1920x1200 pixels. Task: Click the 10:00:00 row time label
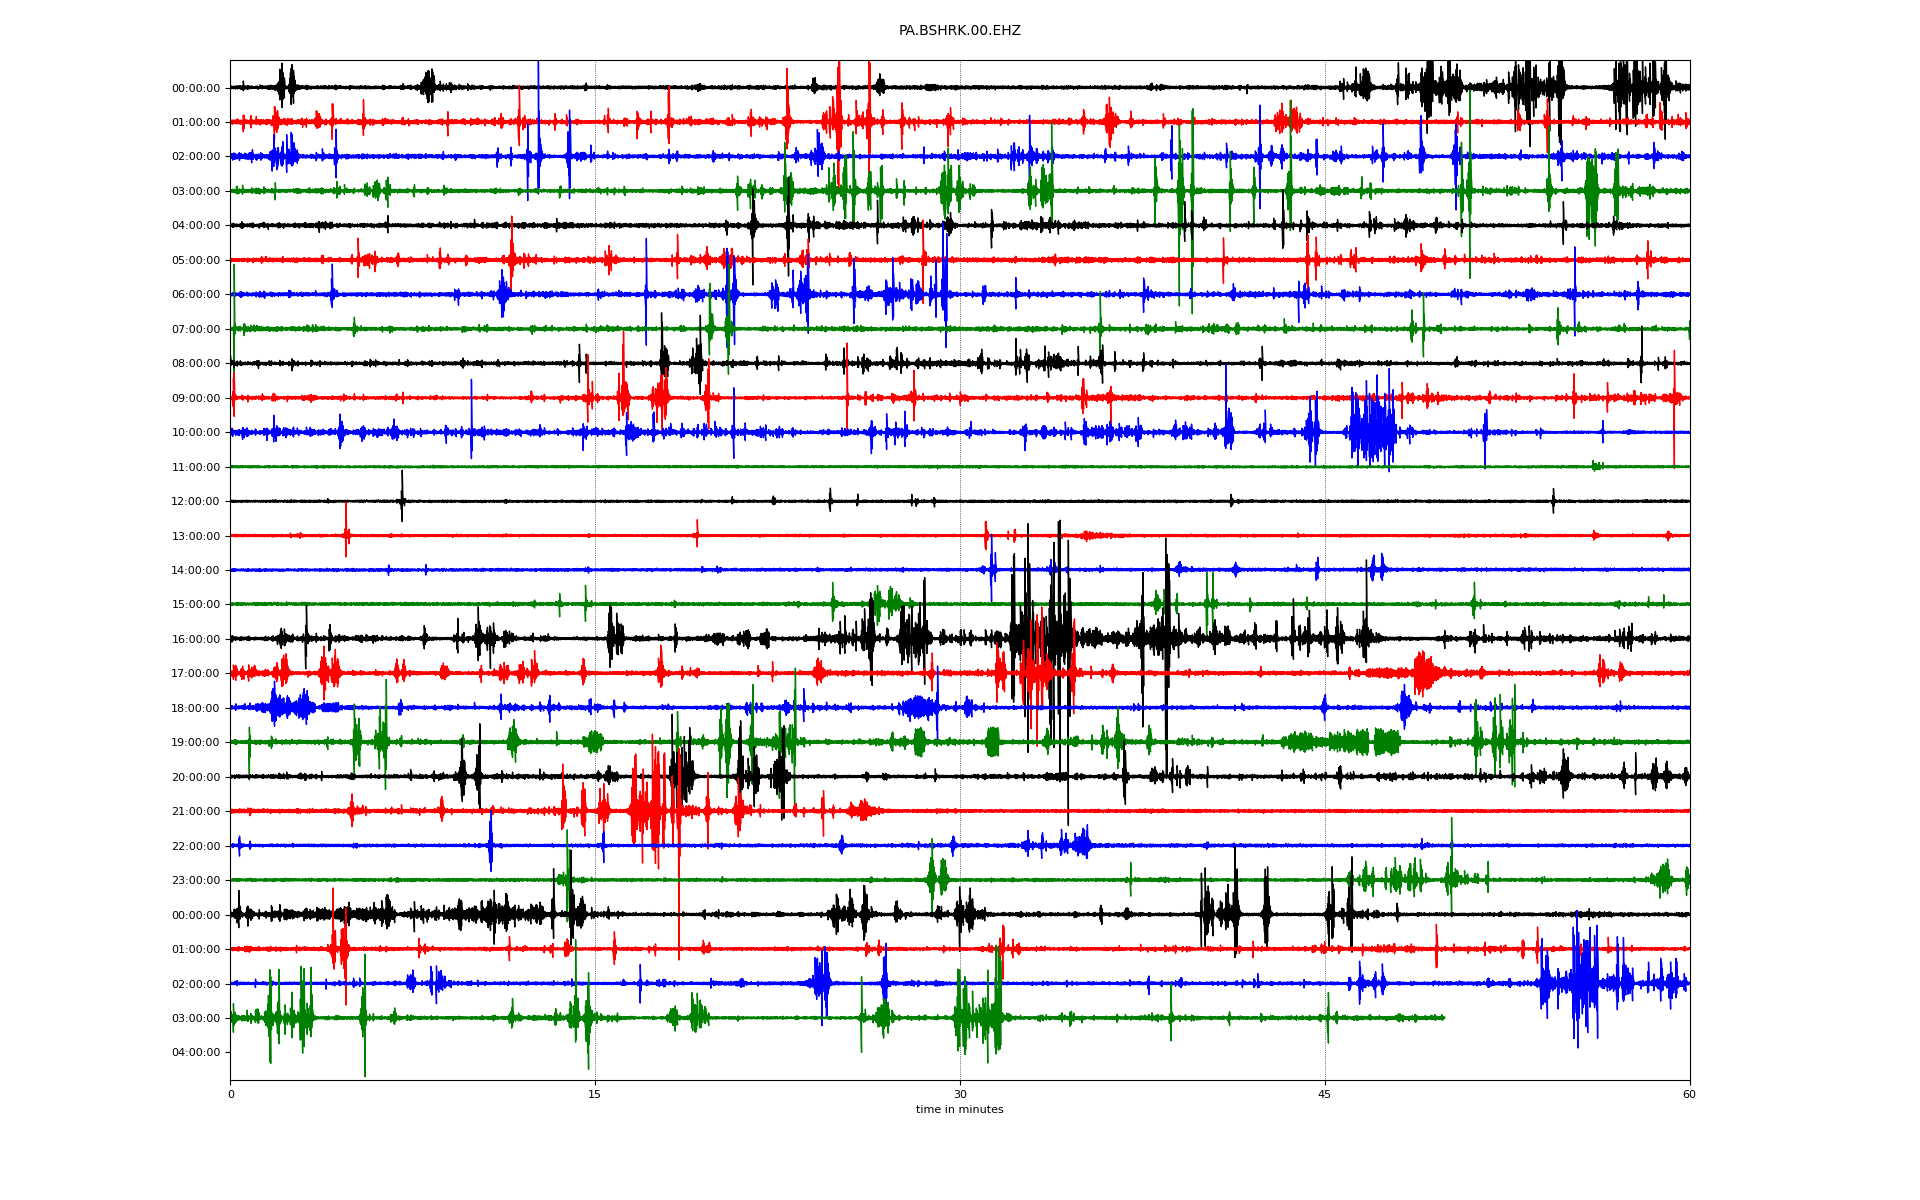tap(196, 433)
